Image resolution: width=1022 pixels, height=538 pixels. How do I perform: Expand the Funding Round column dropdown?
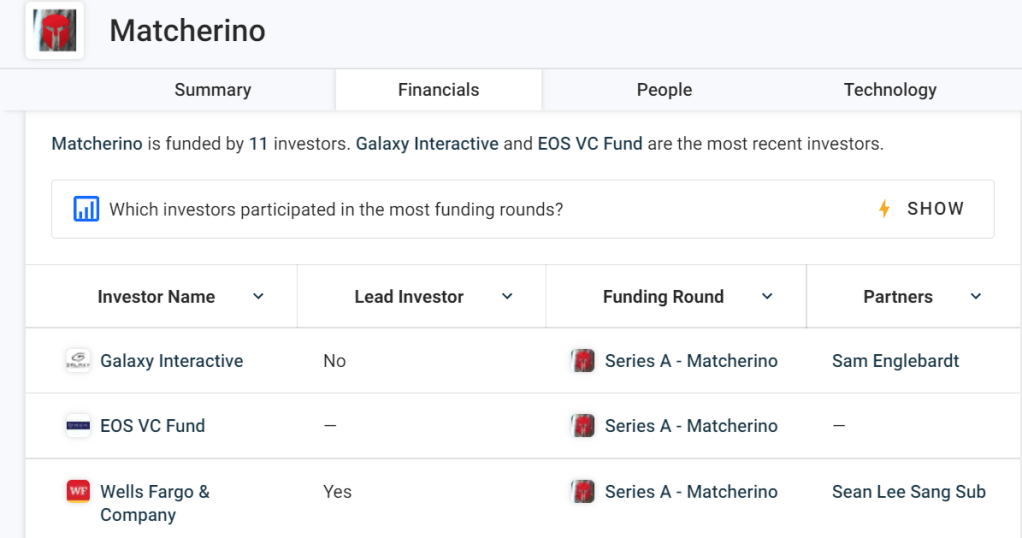pyautogui.click(x=767, y=297)
